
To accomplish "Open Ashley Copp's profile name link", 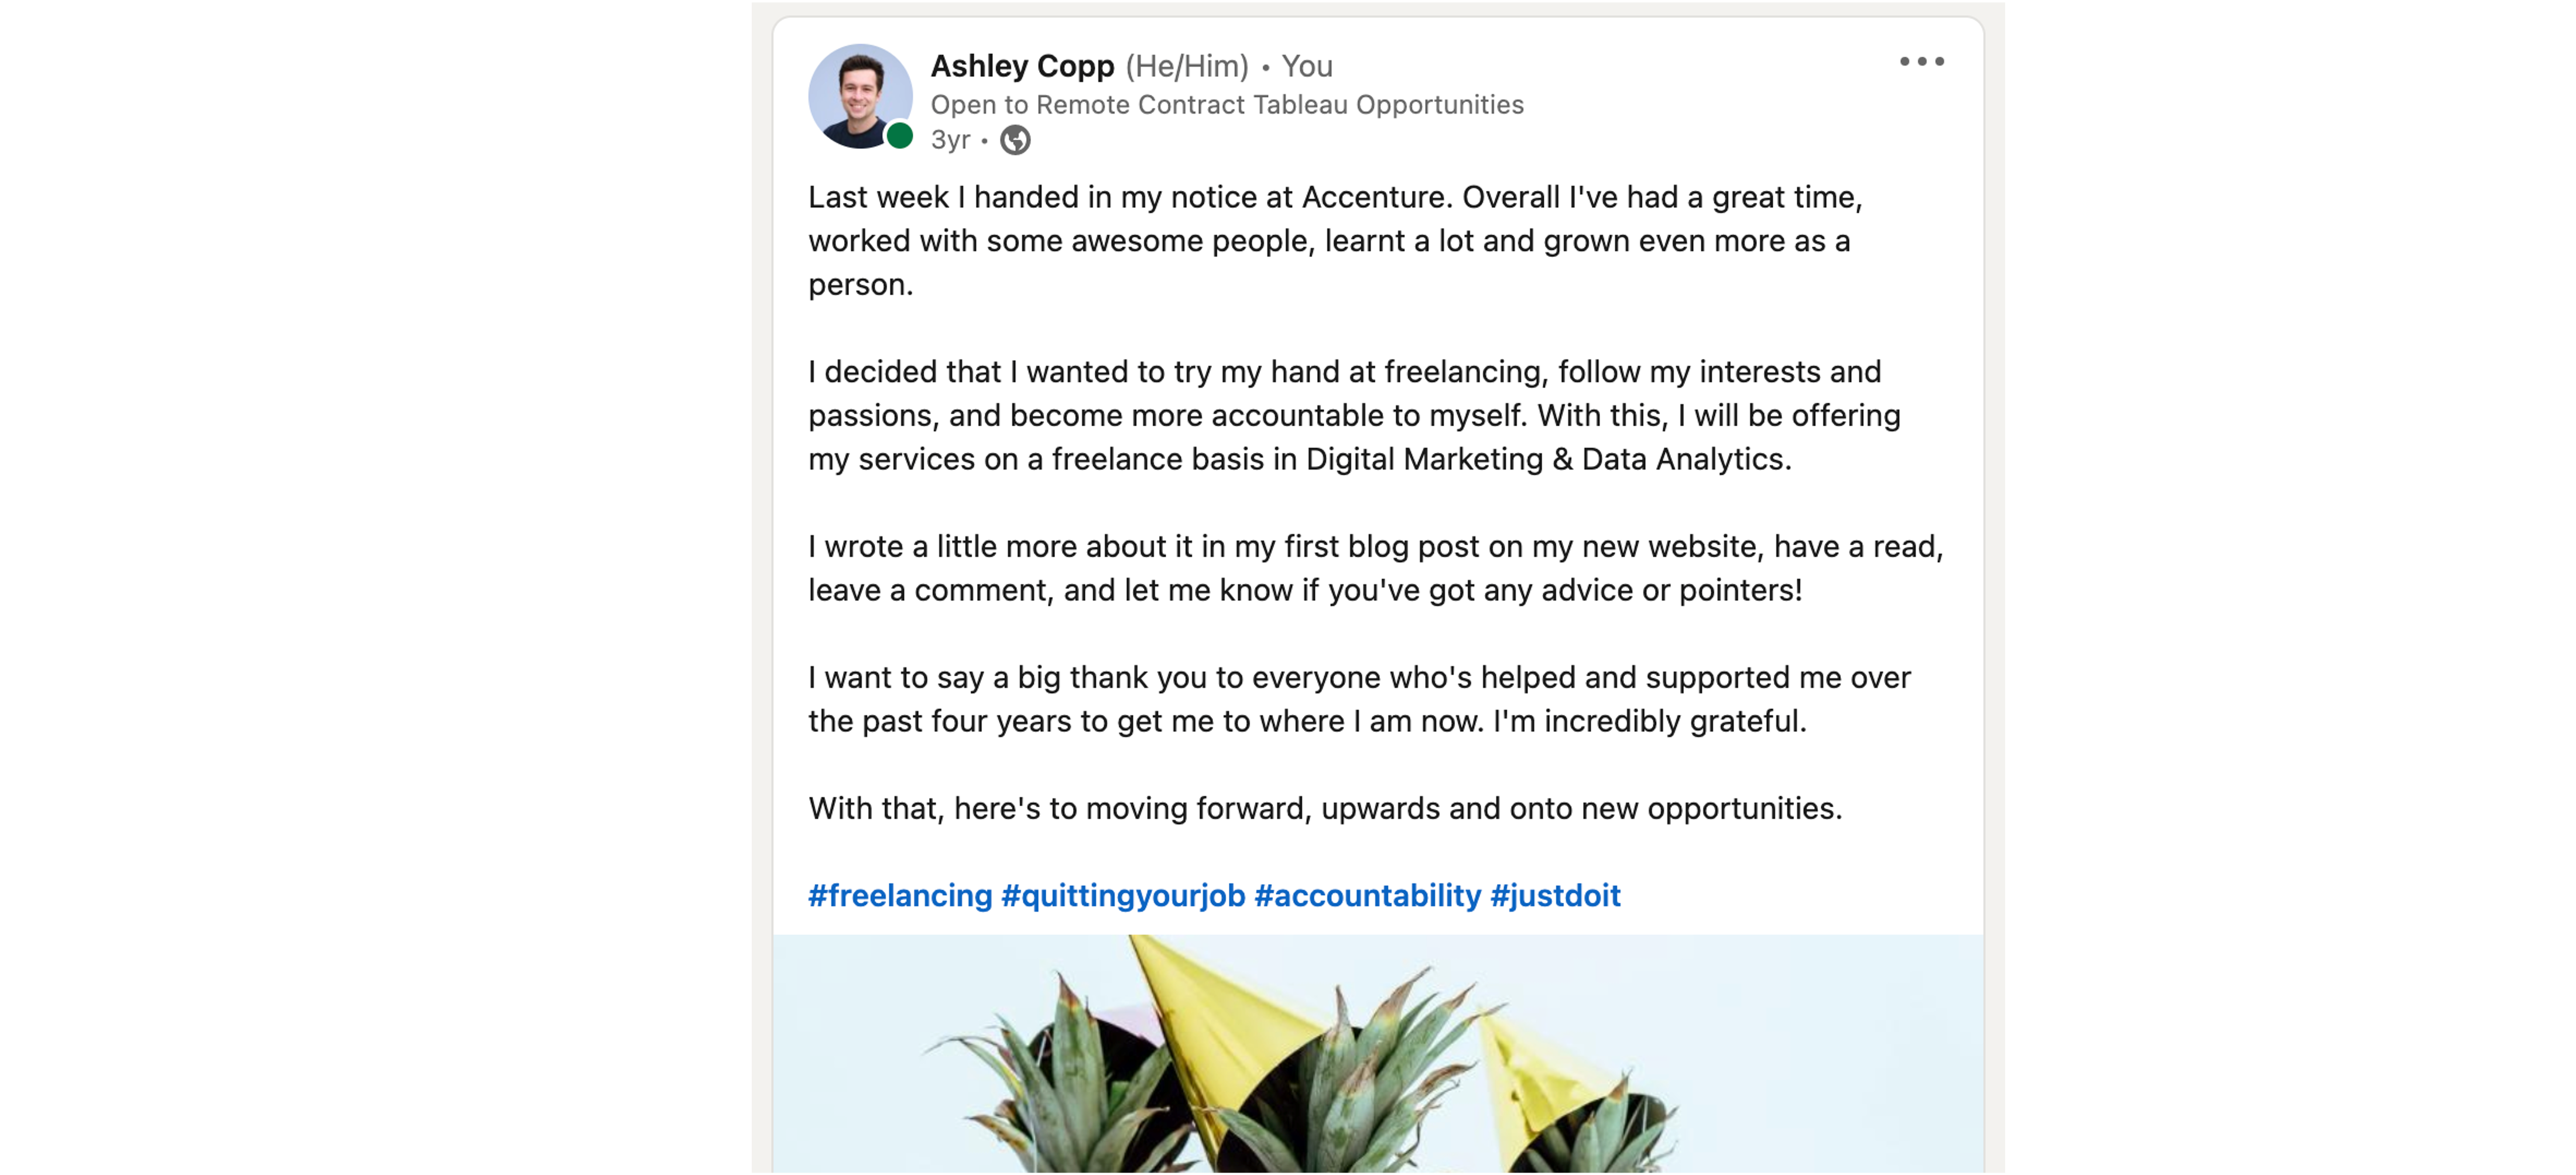I will (1021, 66).
